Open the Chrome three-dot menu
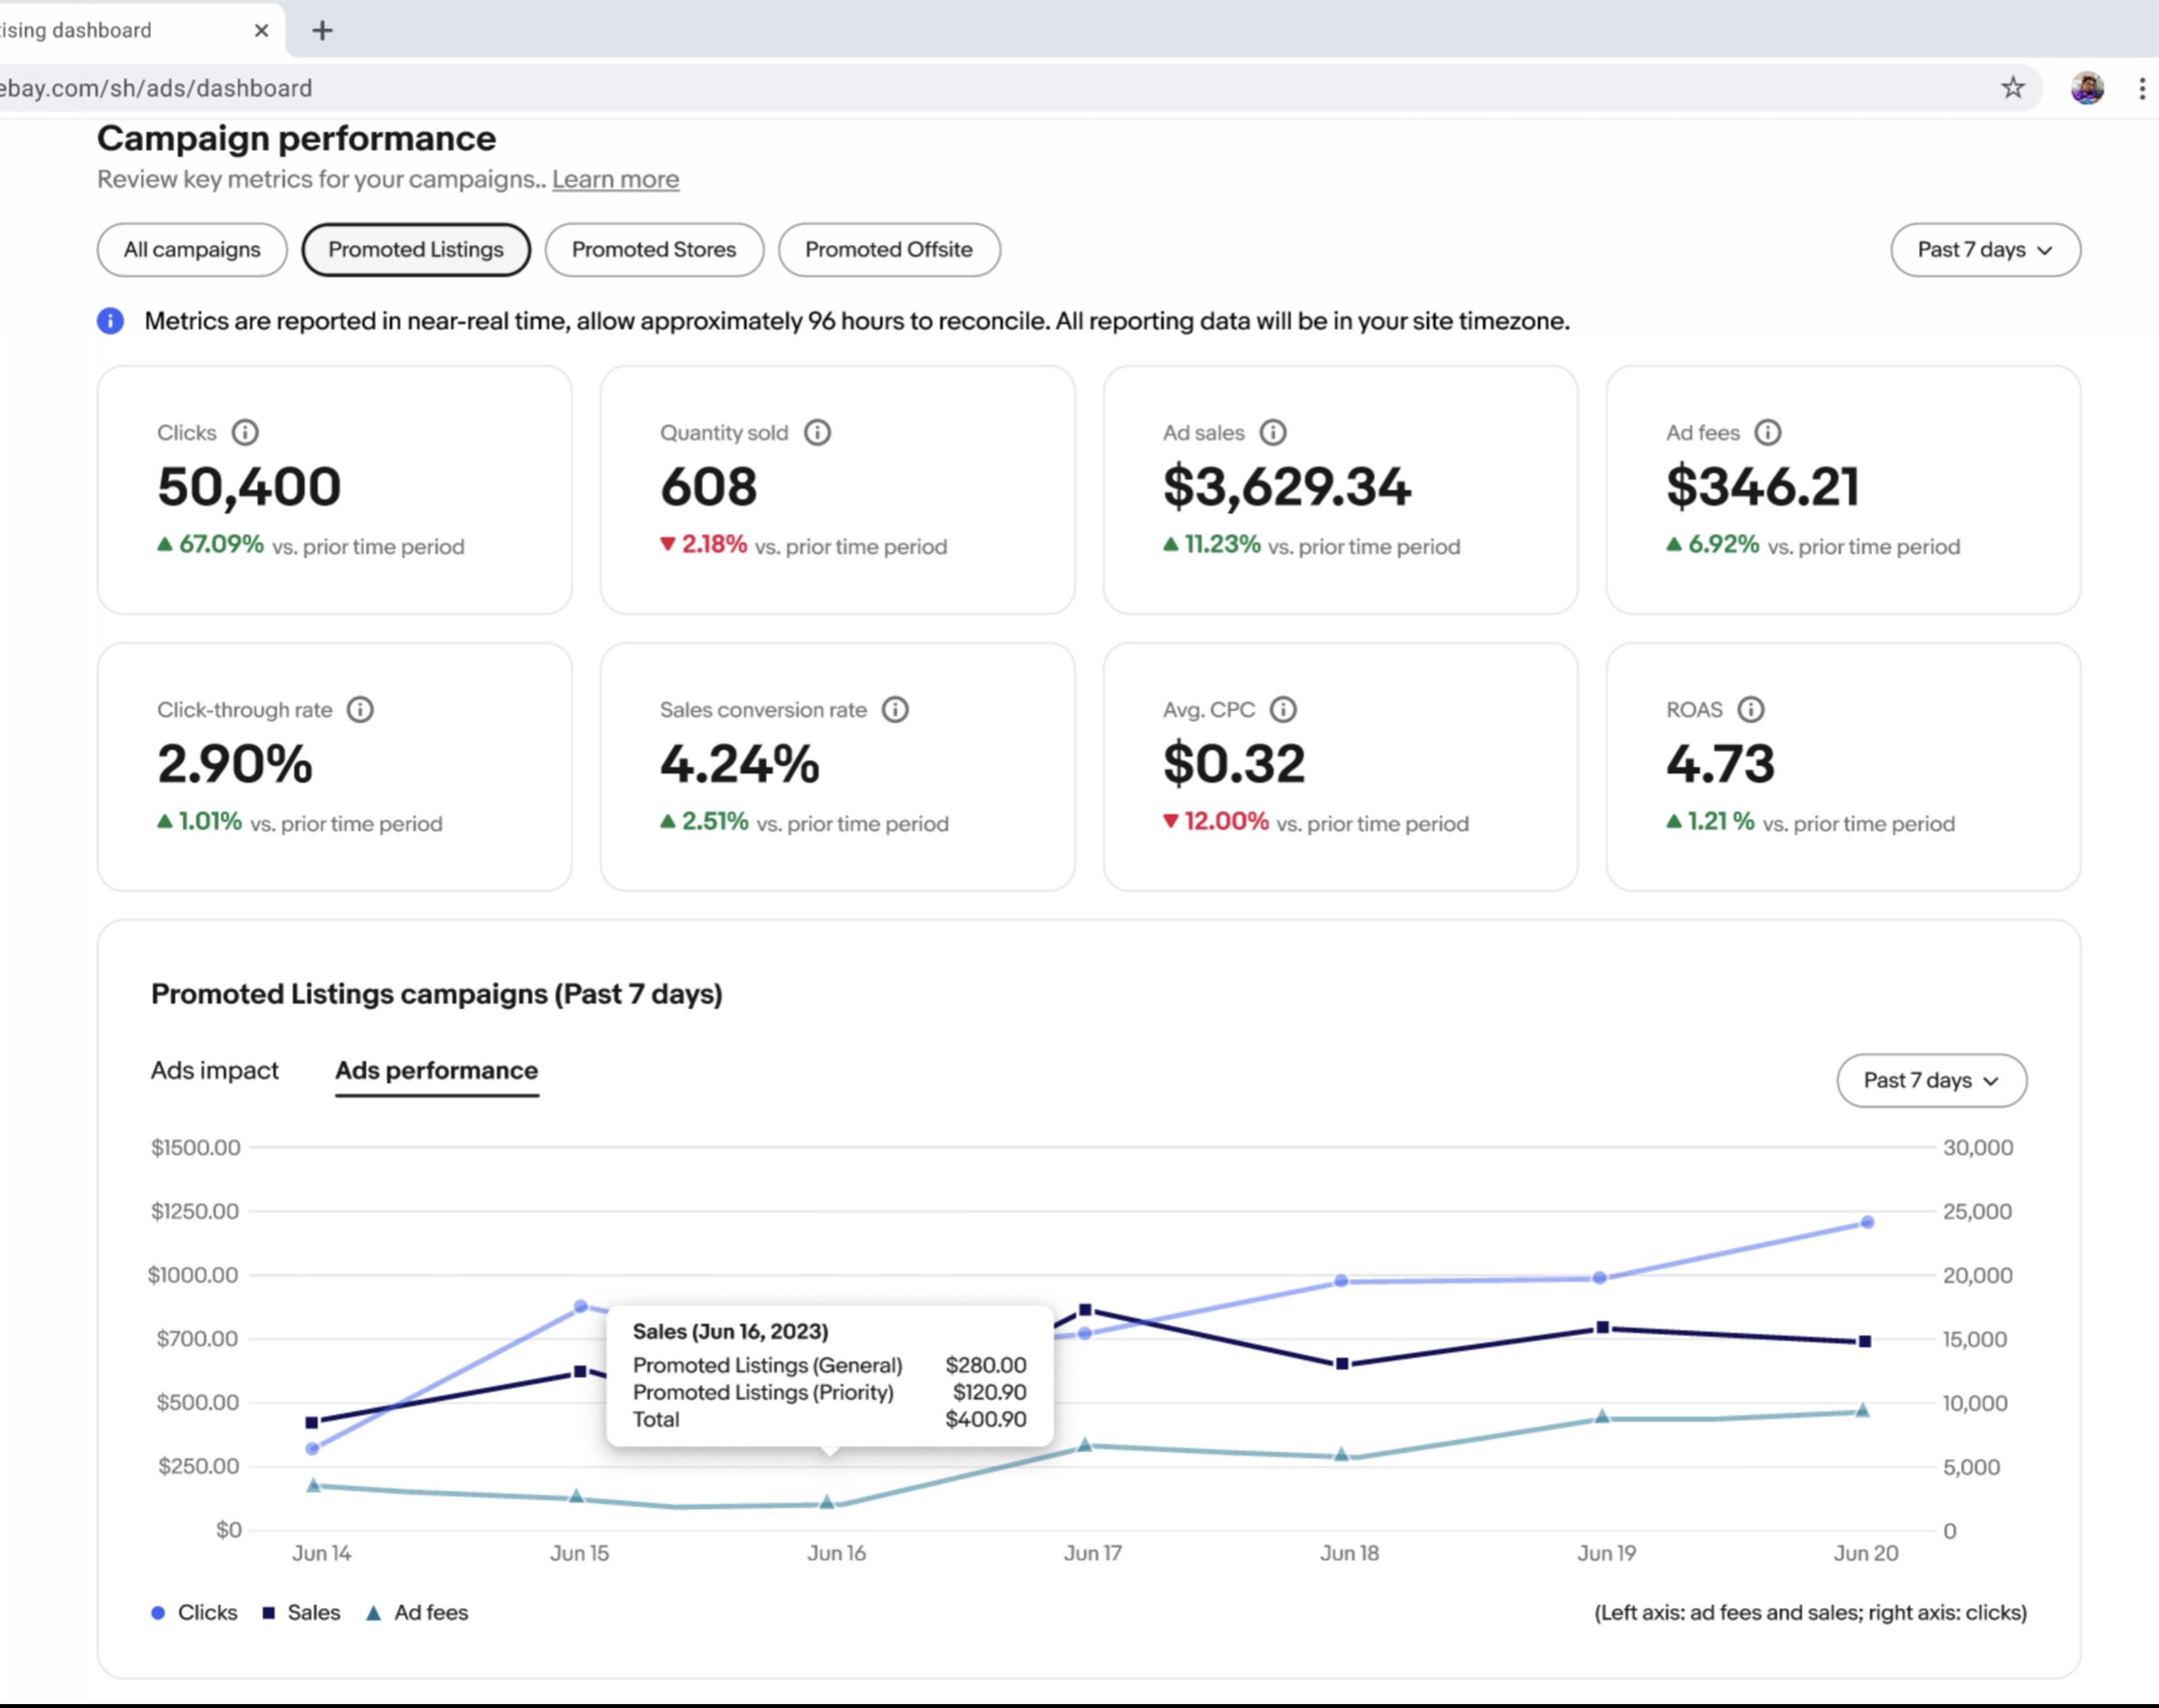Screen dimensions: 2159x1708 (2142, 88)
